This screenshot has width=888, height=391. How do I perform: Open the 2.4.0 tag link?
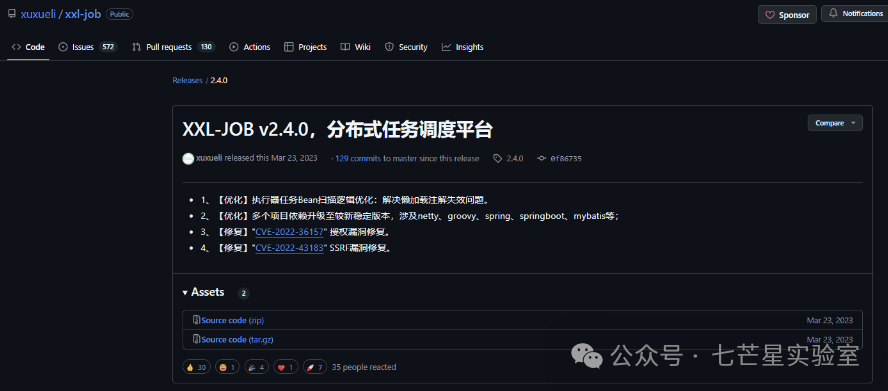click(x=515, y=159)
